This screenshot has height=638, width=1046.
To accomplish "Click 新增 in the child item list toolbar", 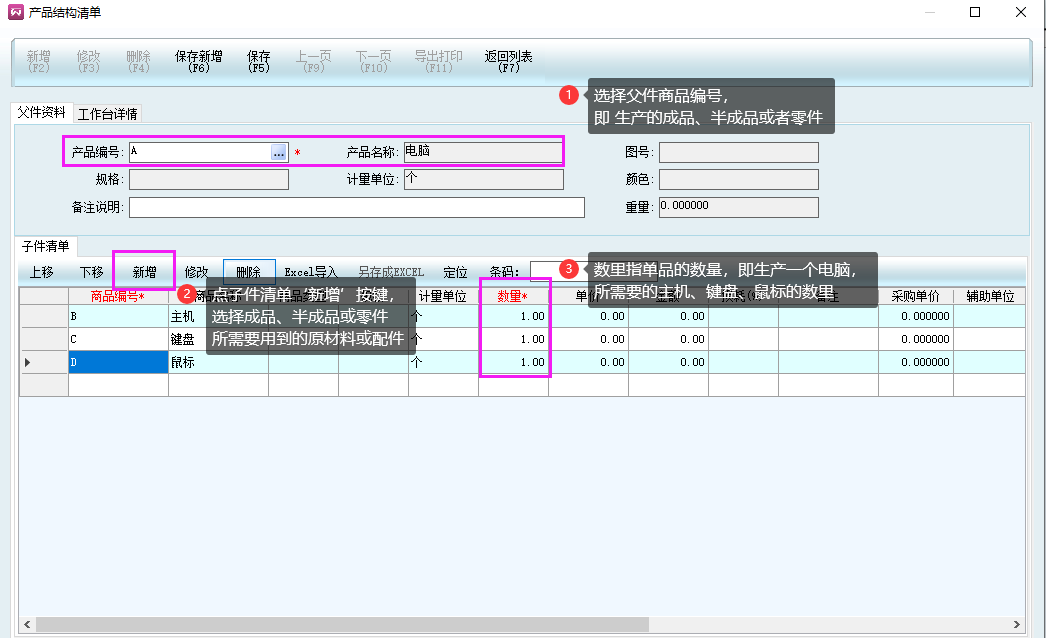I will [x=144, y=272].
